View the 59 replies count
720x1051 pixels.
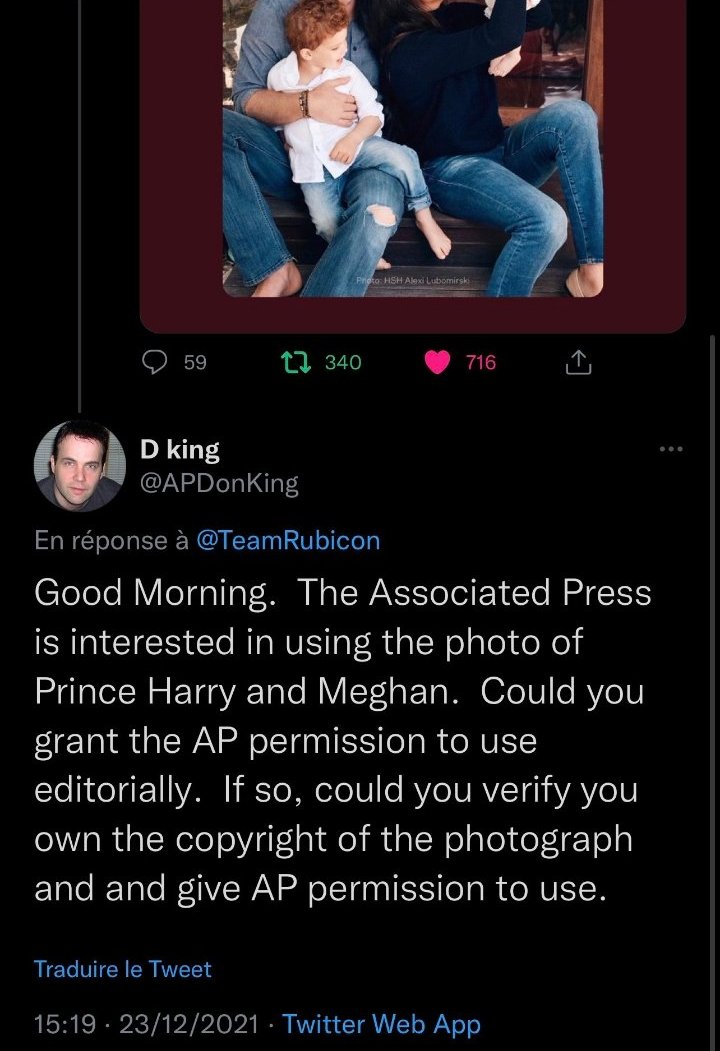pos(196,363)
